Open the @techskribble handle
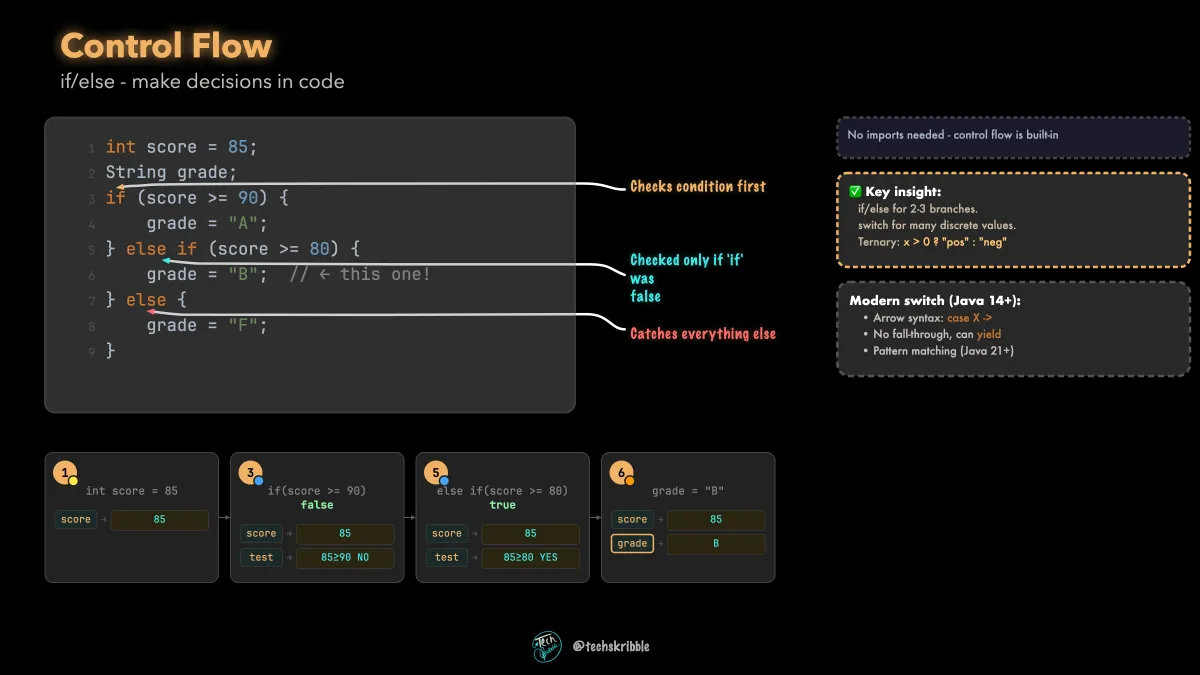This screenshot has width=1200, height=675. pos(611,647)
